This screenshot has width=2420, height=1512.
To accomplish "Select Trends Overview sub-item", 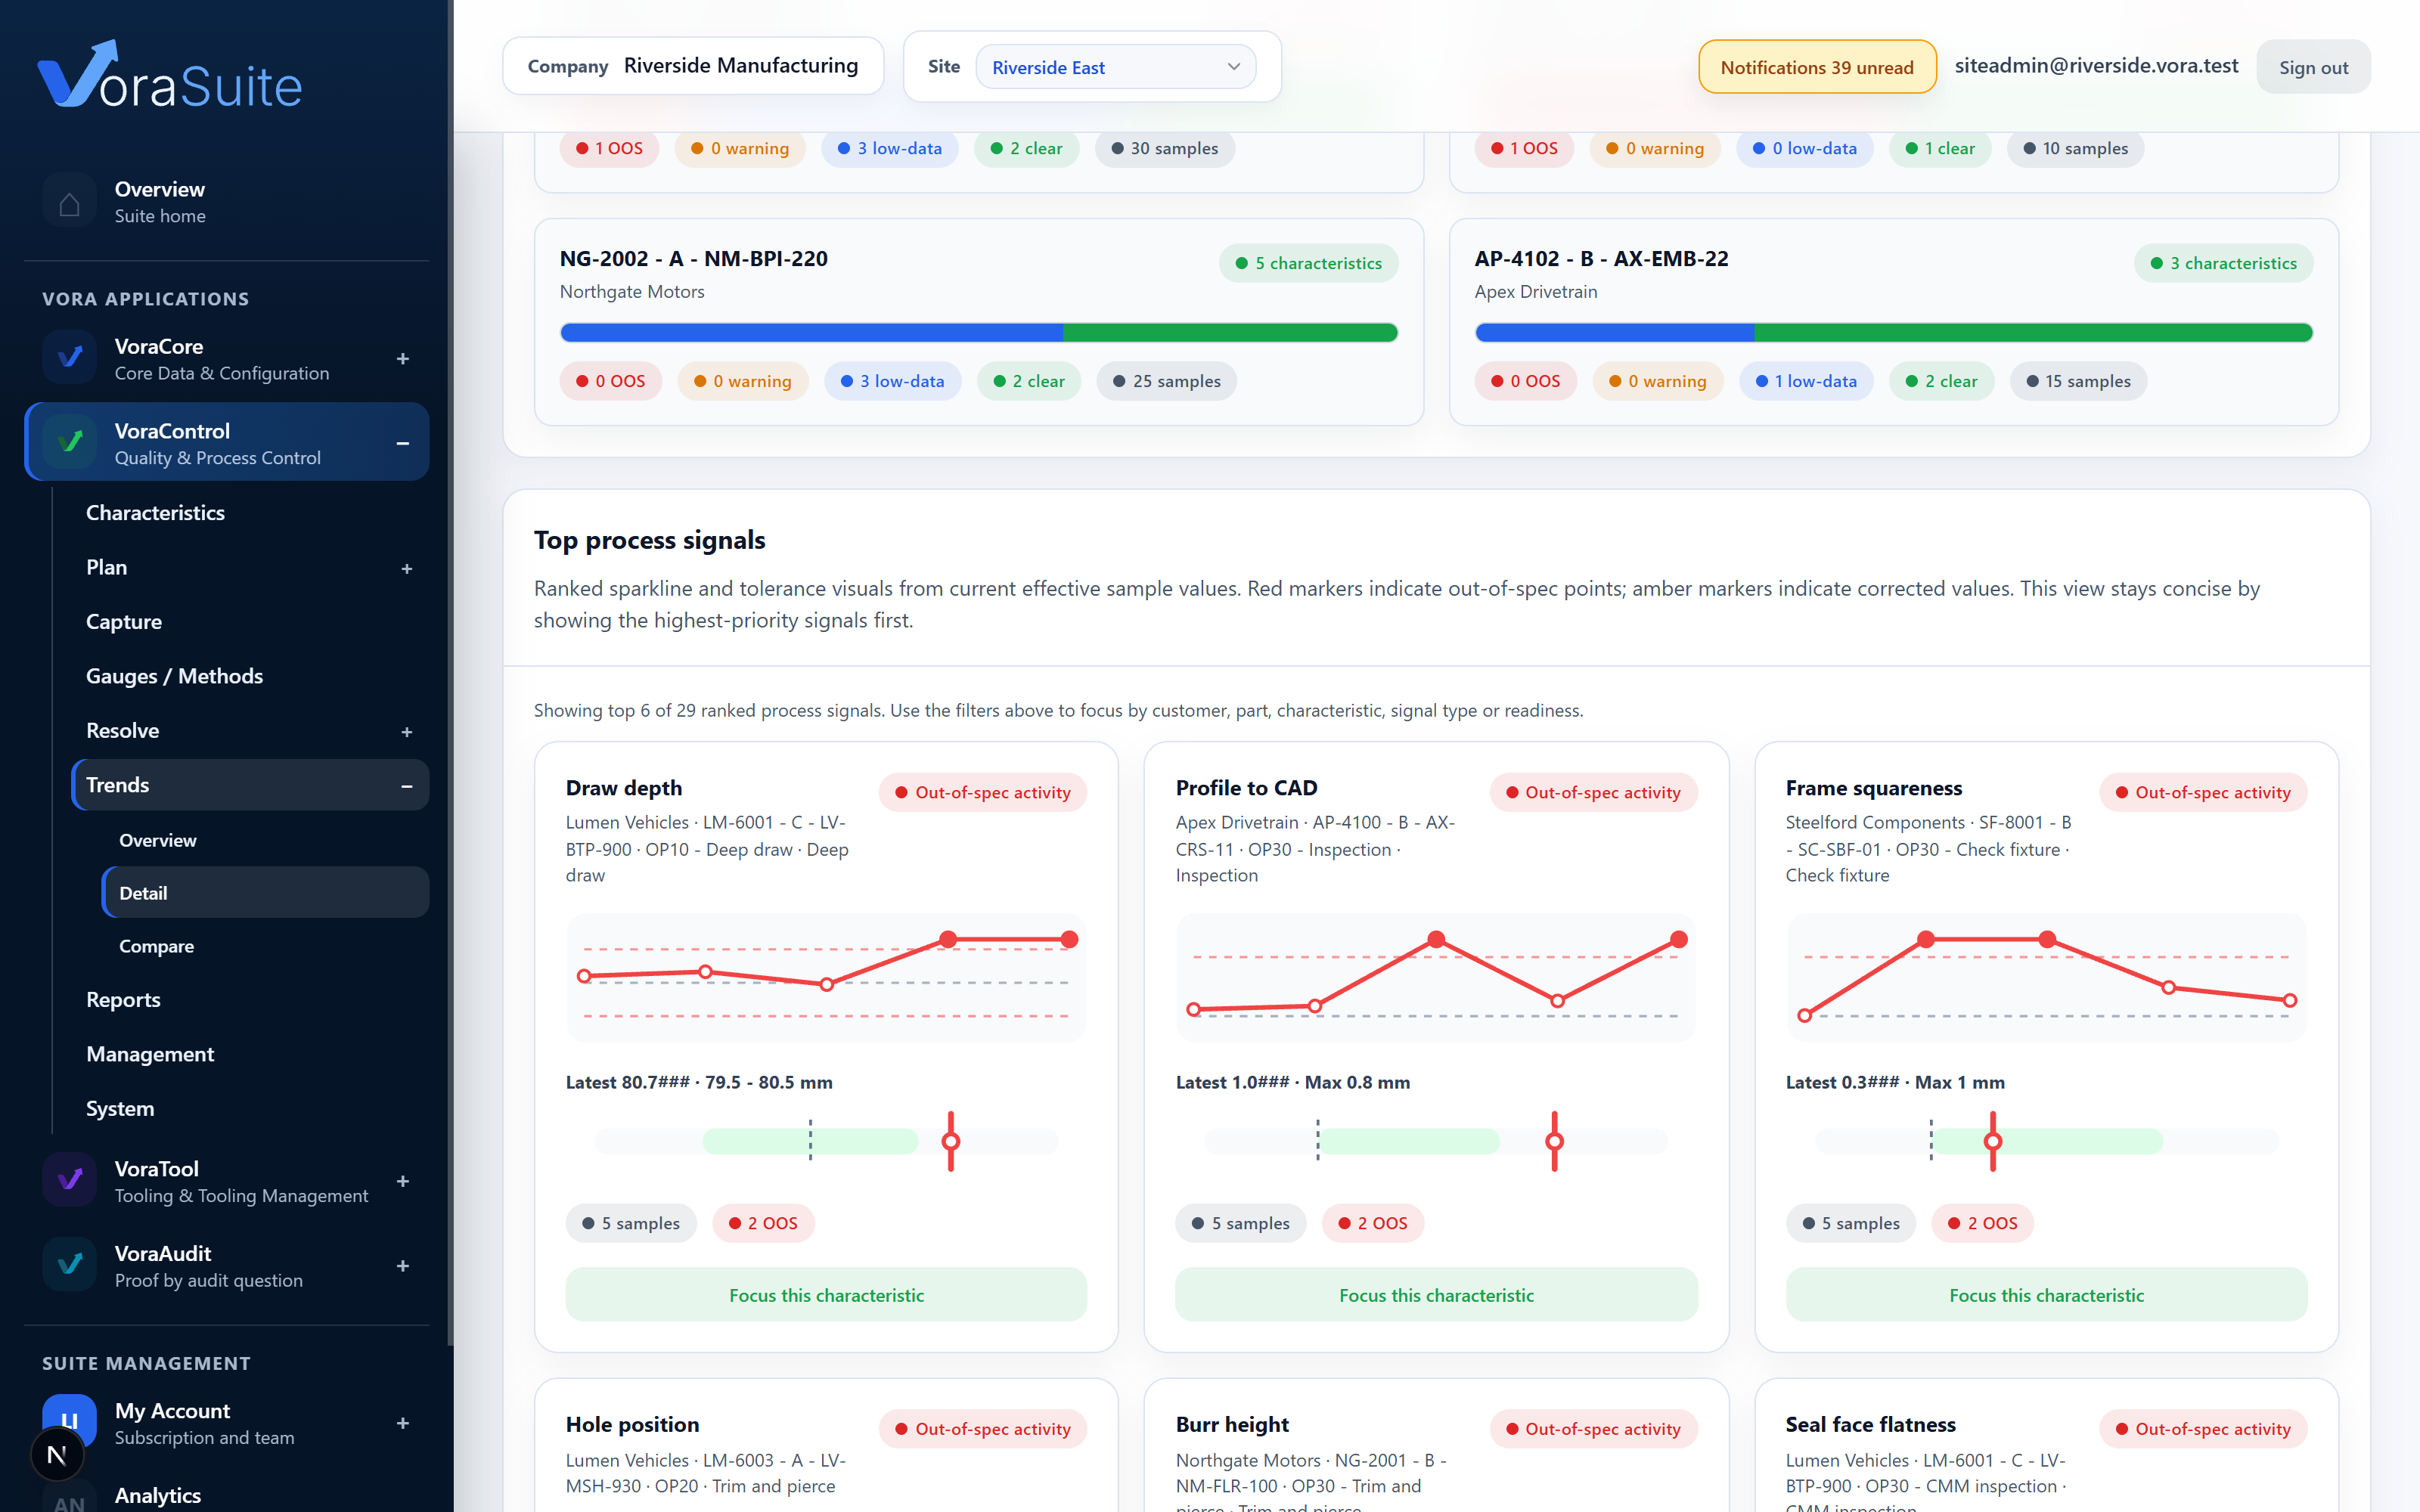I will click(265, 840).
